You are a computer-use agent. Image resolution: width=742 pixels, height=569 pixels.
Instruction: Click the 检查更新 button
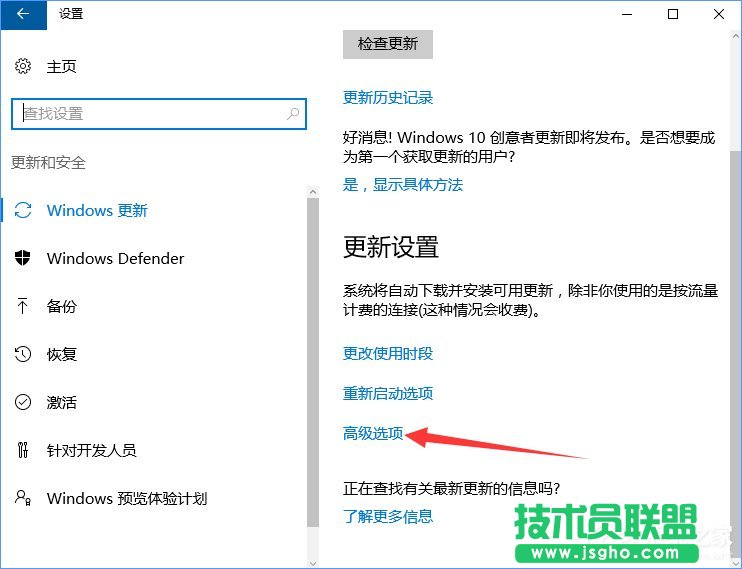[388, 44]
